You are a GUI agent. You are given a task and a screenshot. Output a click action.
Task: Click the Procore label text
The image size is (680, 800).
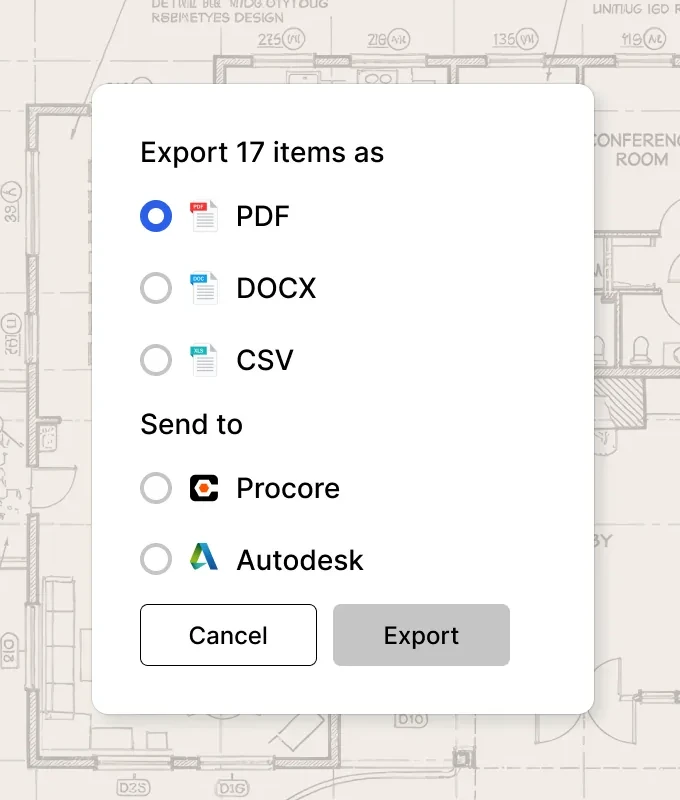[x=288, y=488]
